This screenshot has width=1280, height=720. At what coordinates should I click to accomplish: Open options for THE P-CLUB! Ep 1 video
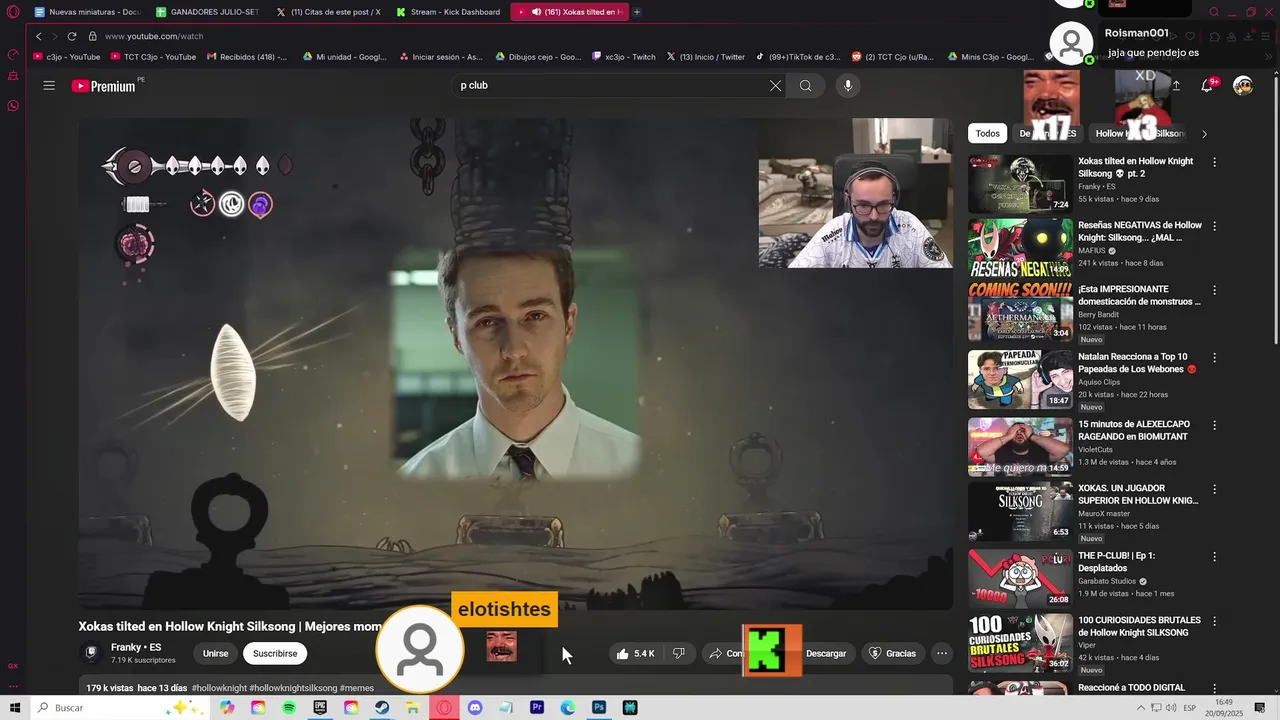click(x=1215, y=556)
